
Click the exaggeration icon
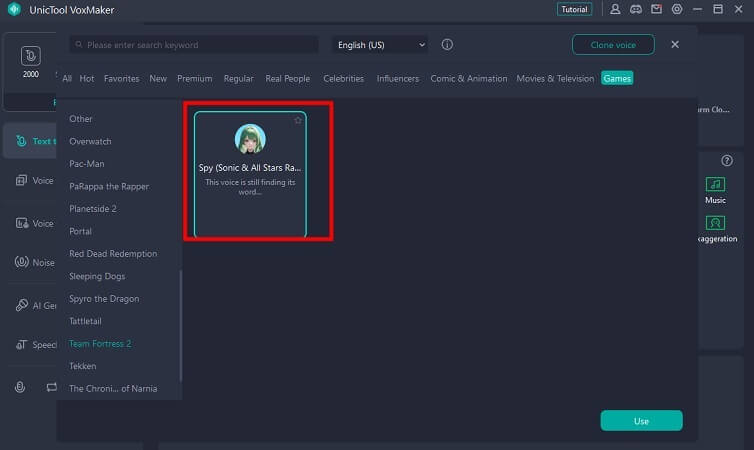tap(716, 223)
